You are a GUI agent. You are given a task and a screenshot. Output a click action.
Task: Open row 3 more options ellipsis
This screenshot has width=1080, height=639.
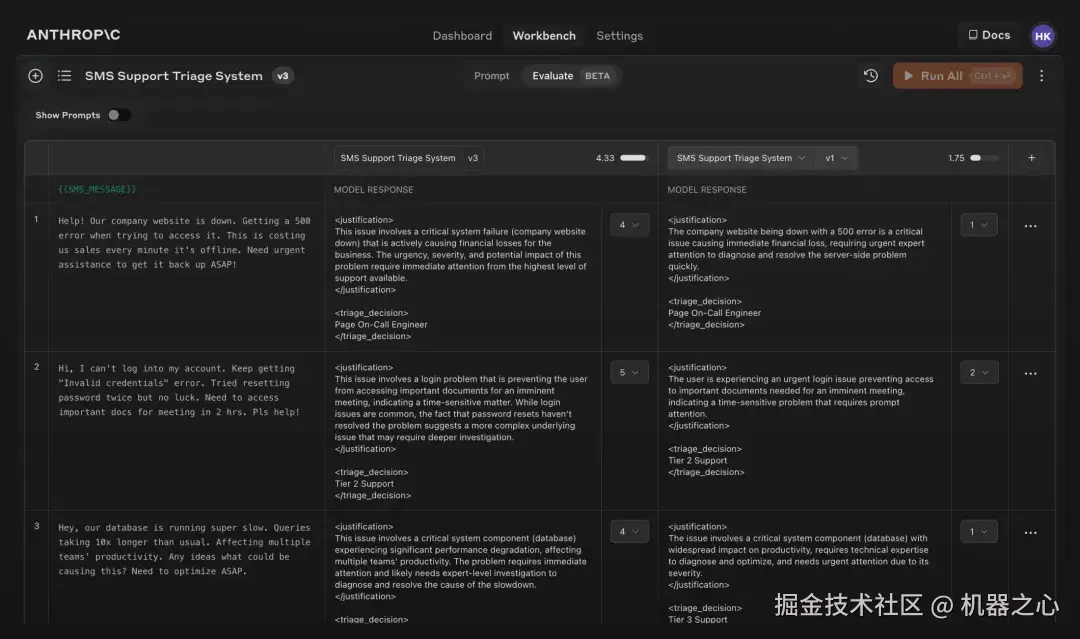point(1030,532)
